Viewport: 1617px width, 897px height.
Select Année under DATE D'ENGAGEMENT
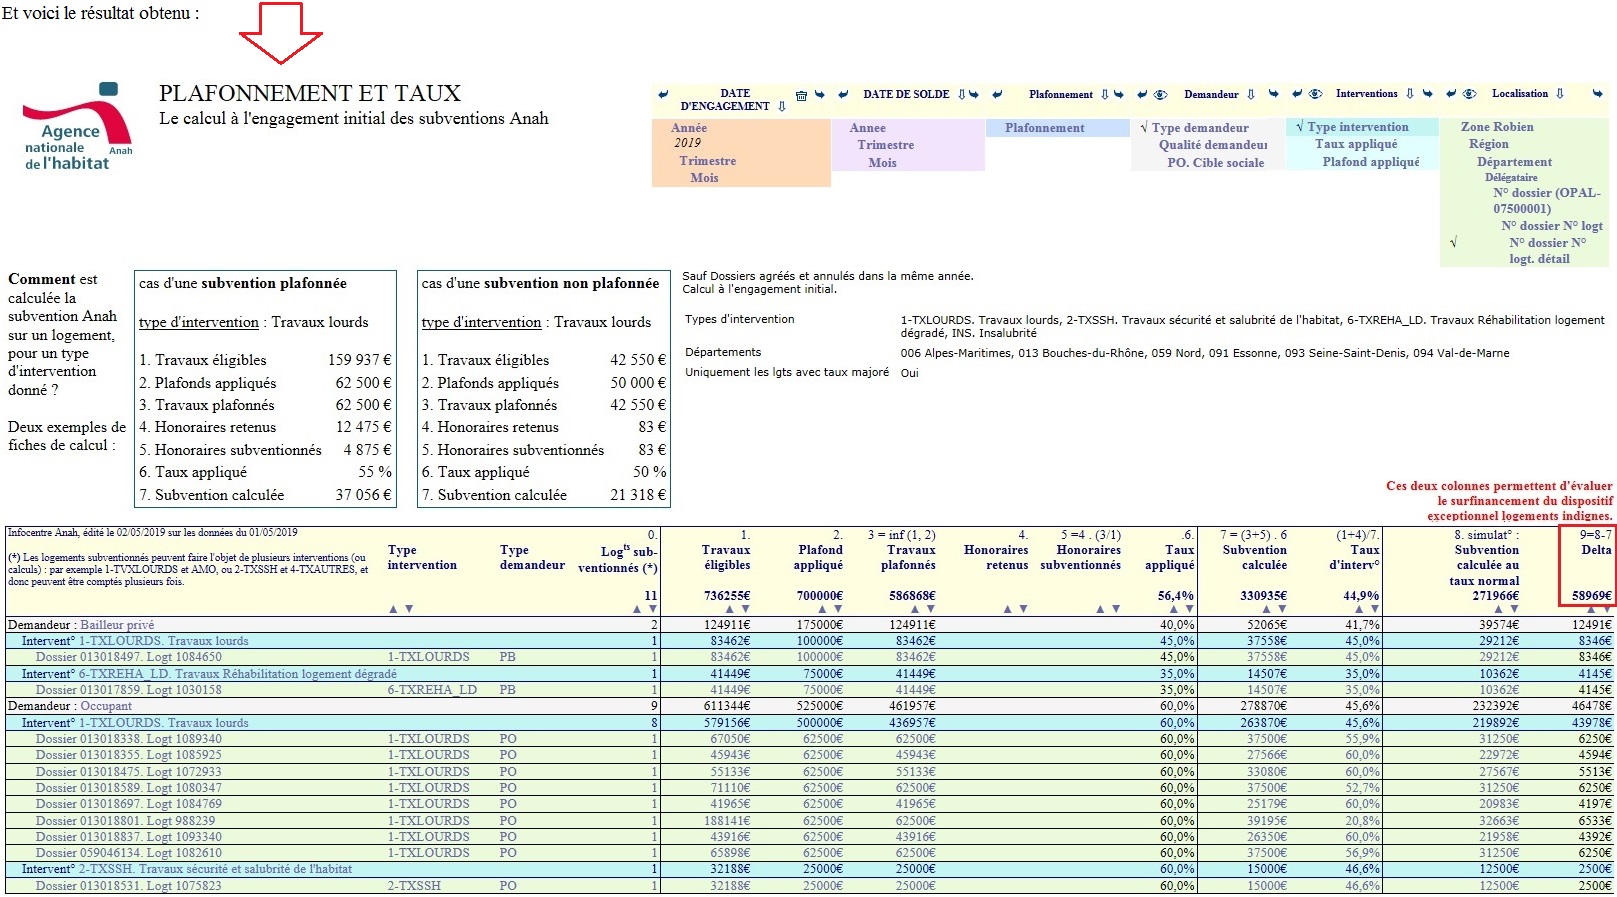[x=689, y=128]
